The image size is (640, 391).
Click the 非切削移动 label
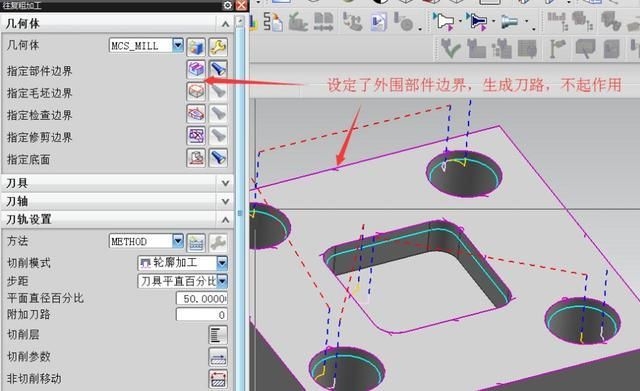(34, 379)
